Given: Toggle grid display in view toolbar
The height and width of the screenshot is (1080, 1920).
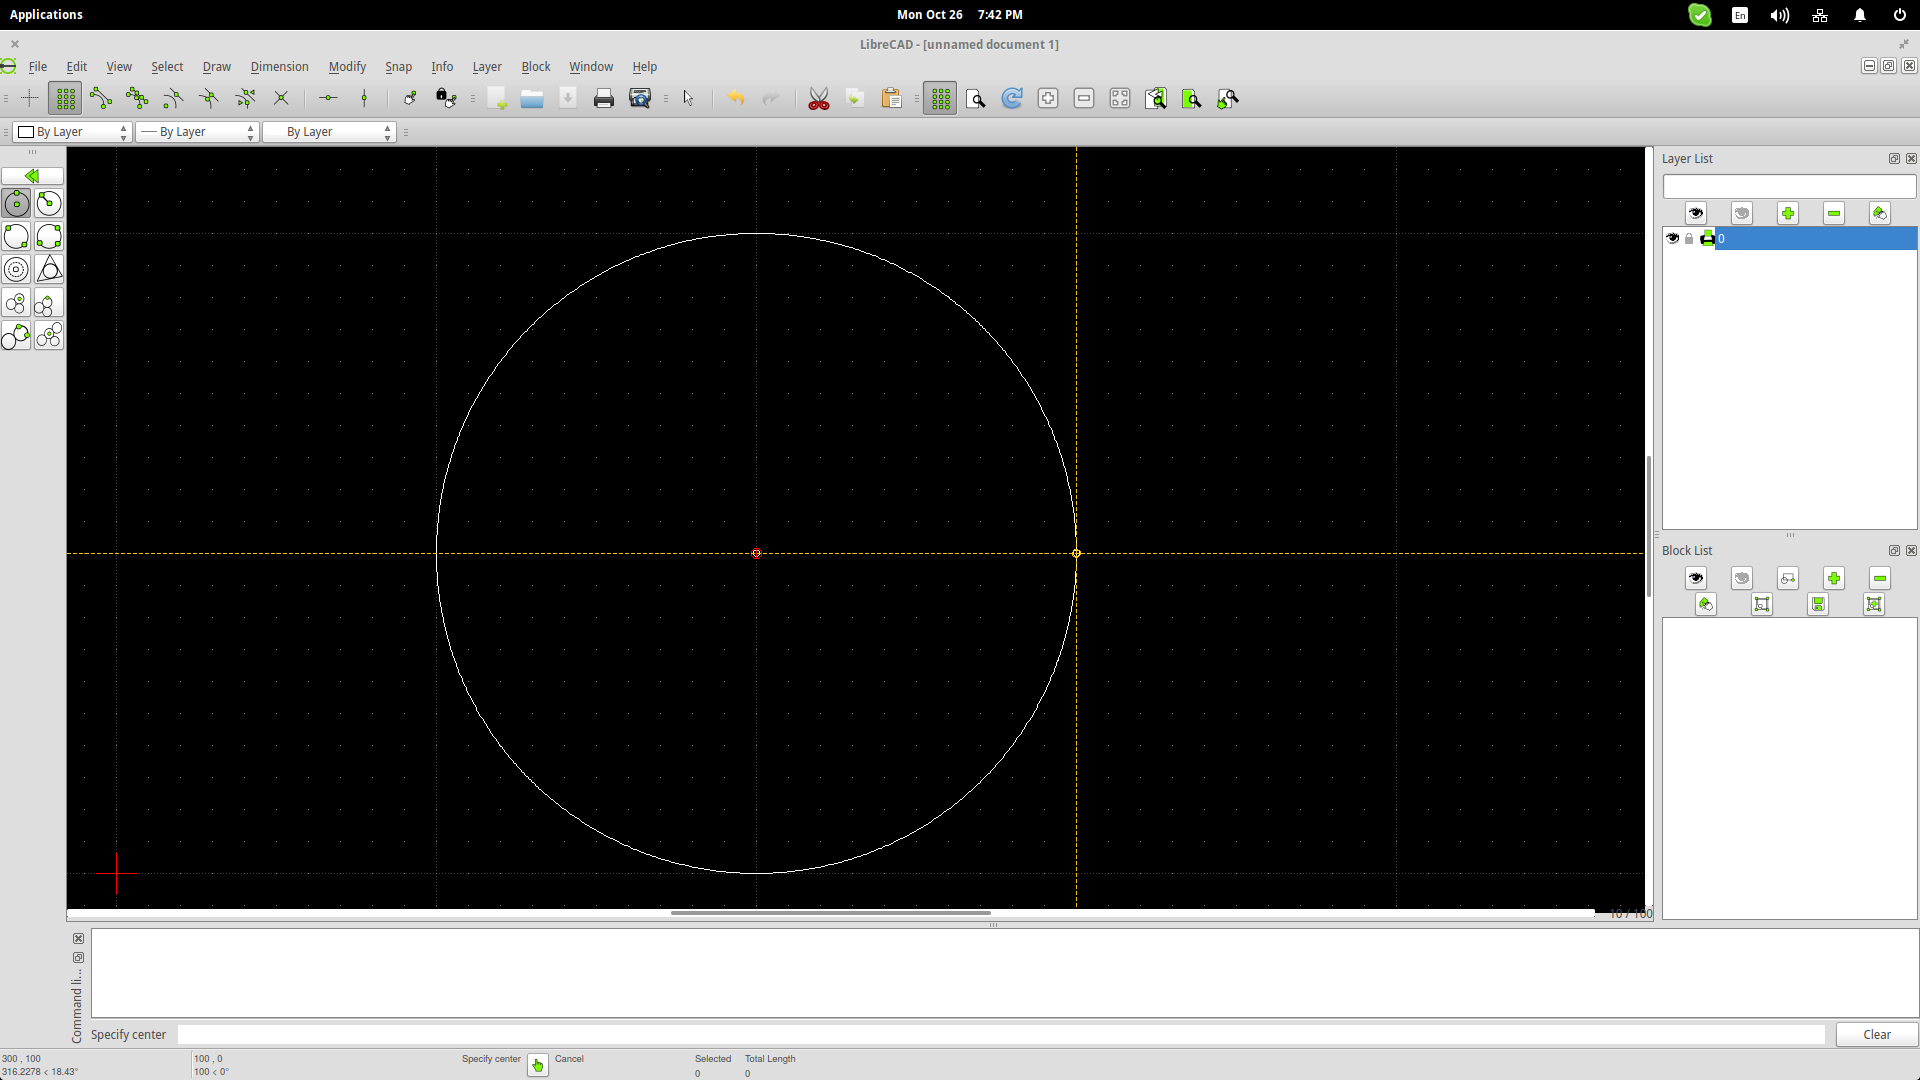Looking at the screenshot, I should tap(940, 98).
